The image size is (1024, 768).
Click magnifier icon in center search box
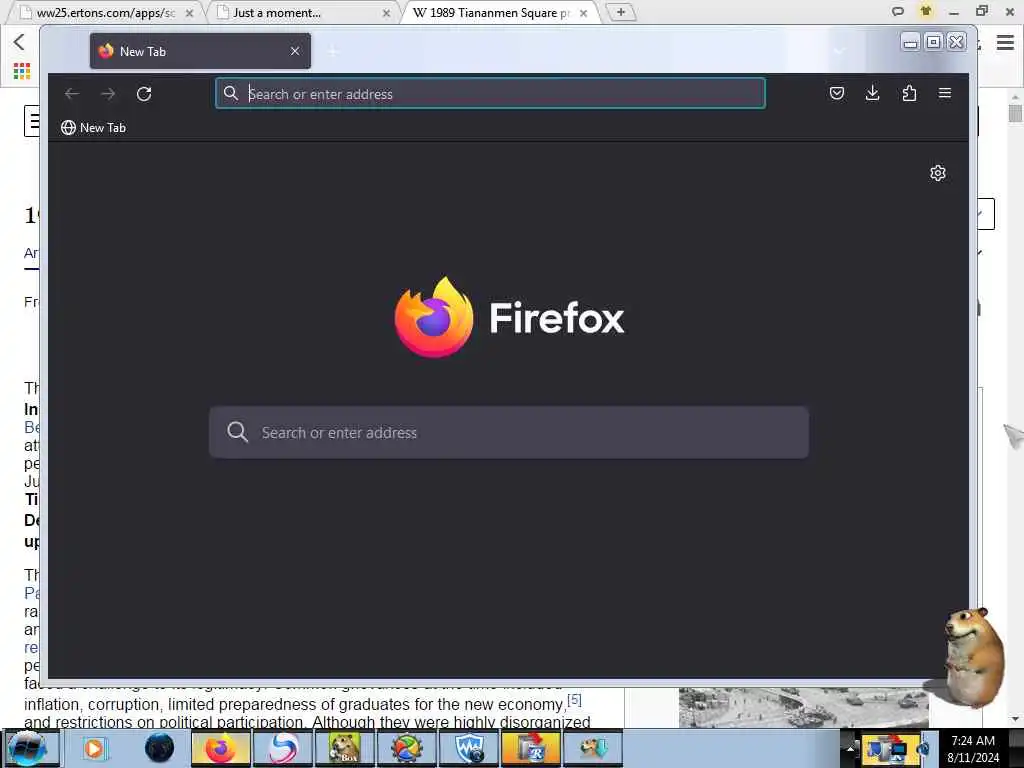pos(237,432)
